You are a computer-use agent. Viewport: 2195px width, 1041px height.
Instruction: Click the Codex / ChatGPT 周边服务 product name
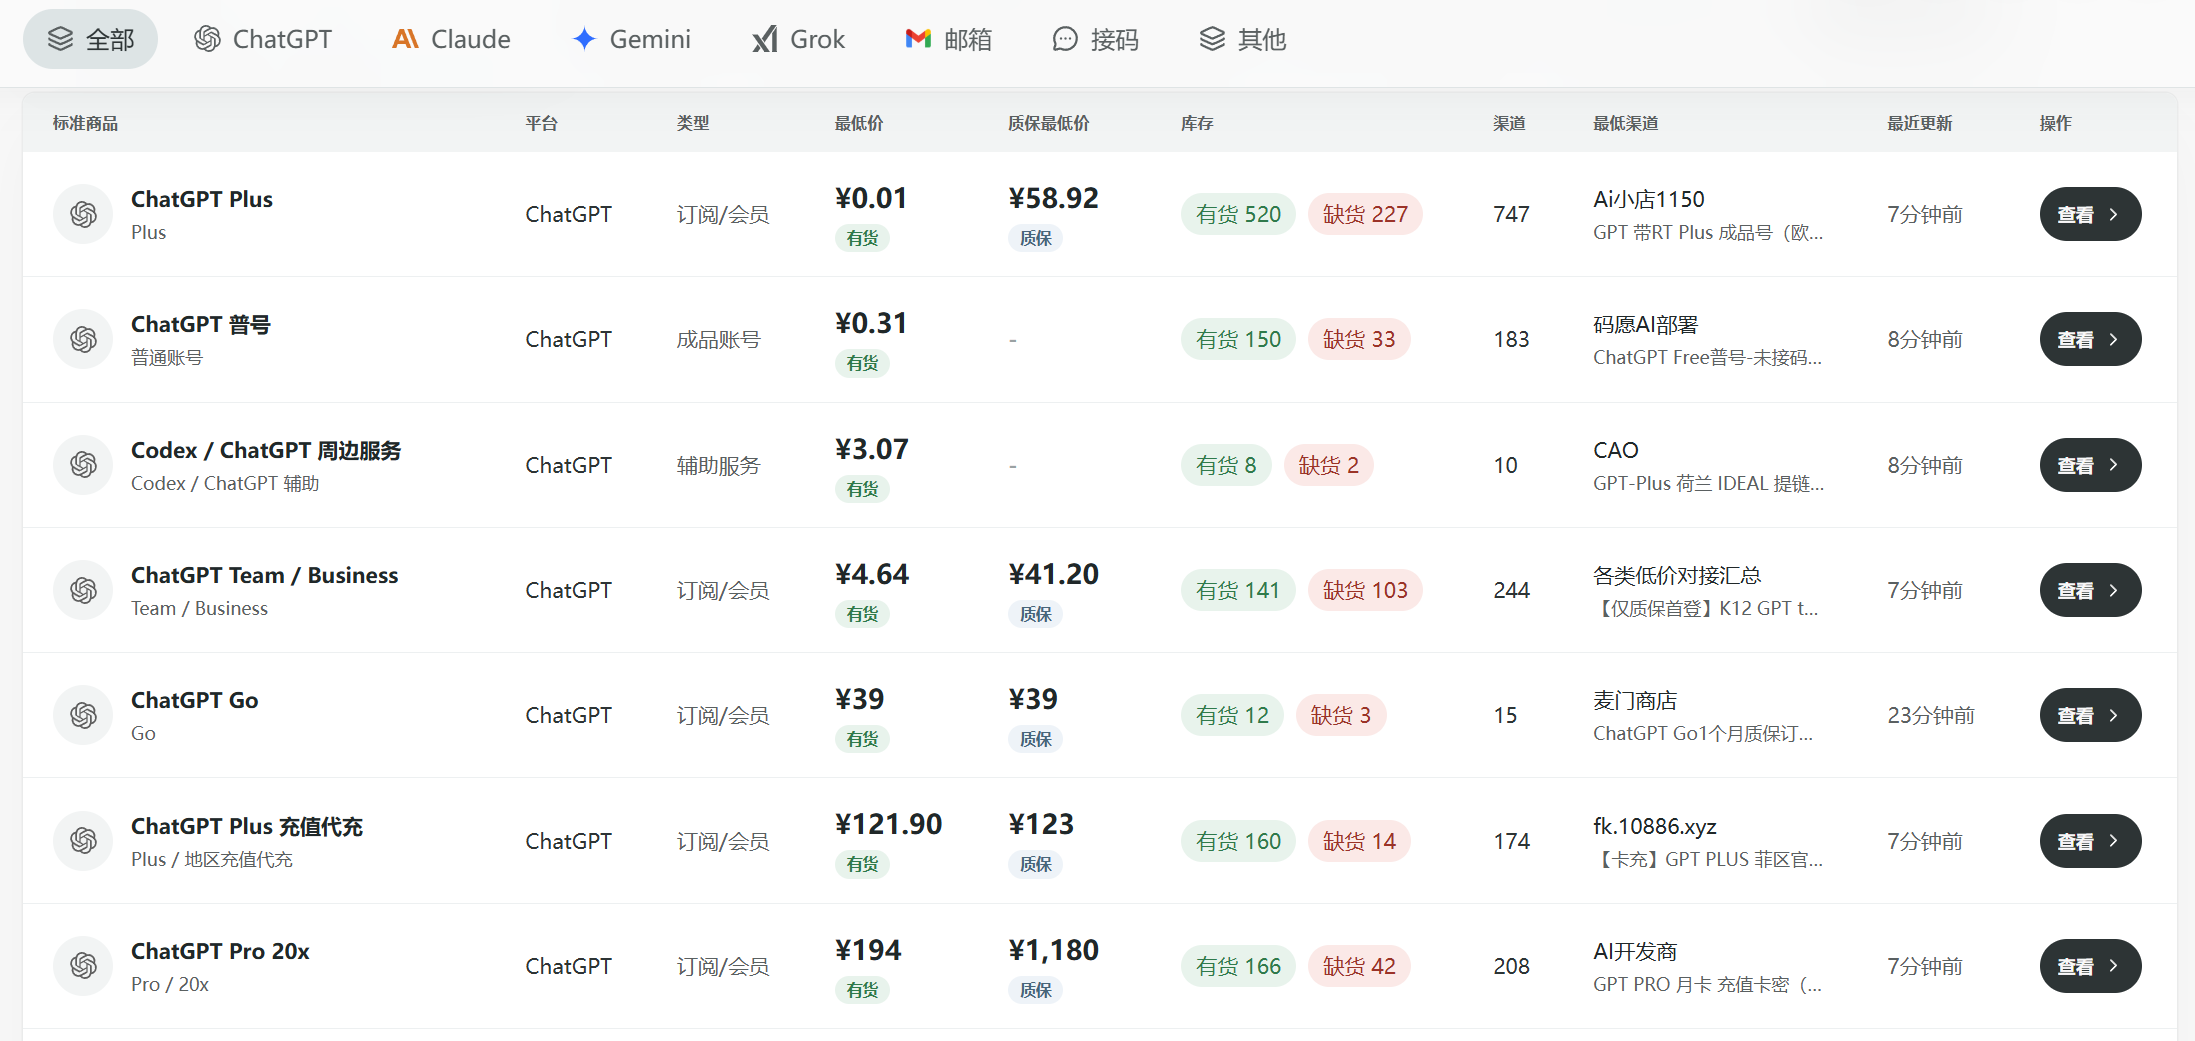[266, 450]
